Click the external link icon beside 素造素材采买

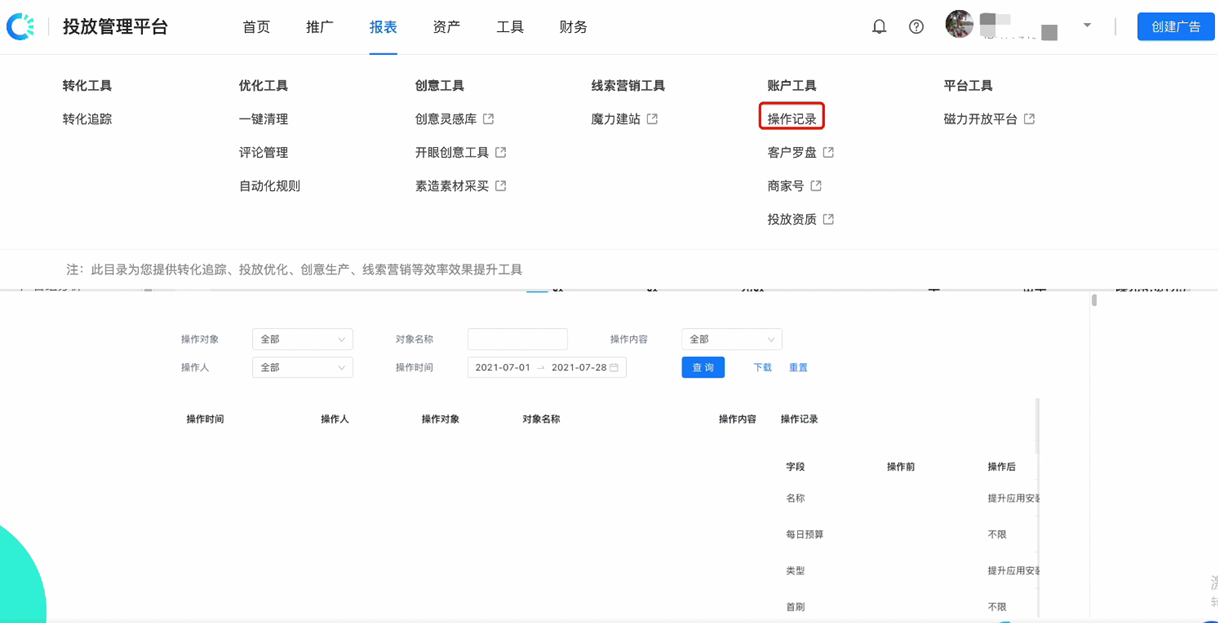click(500, 185)
